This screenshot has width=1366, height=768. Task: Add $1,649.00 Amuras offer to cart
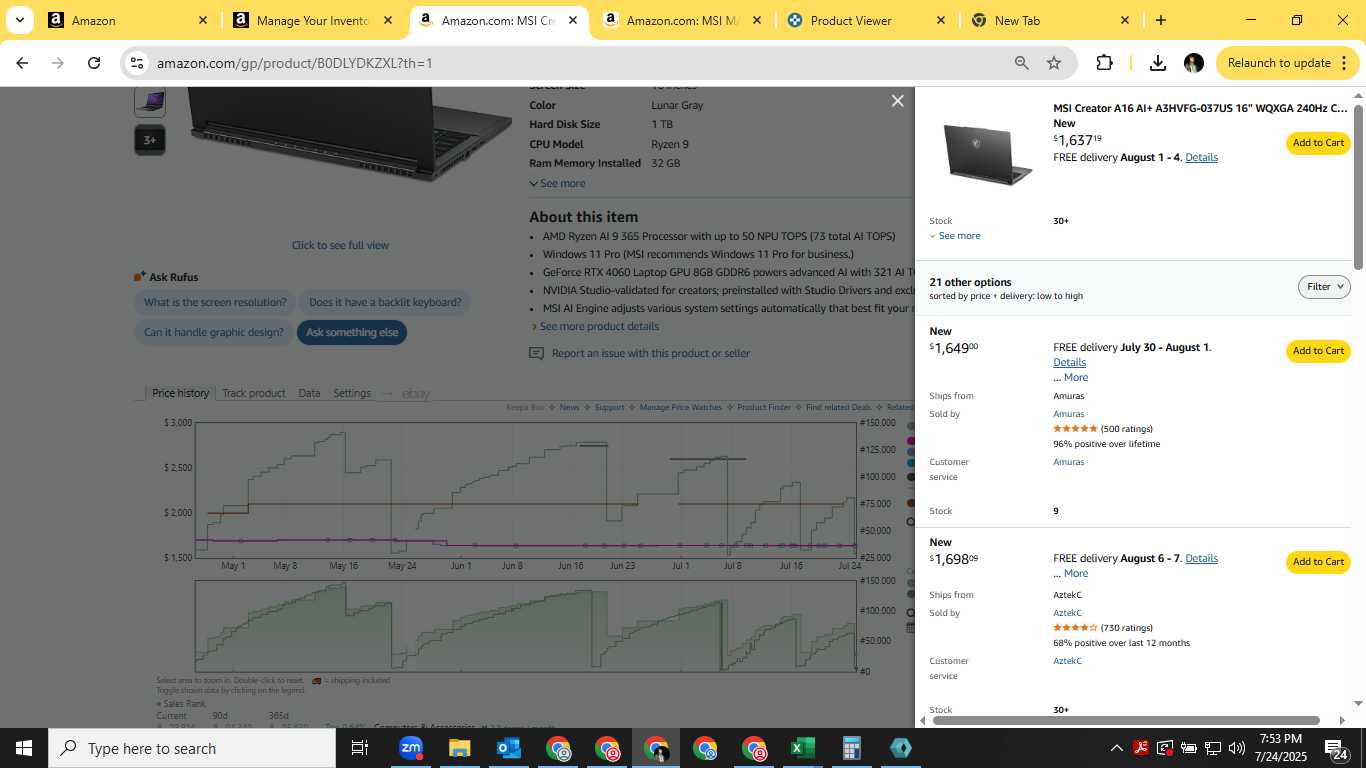tap(1318, 351)
